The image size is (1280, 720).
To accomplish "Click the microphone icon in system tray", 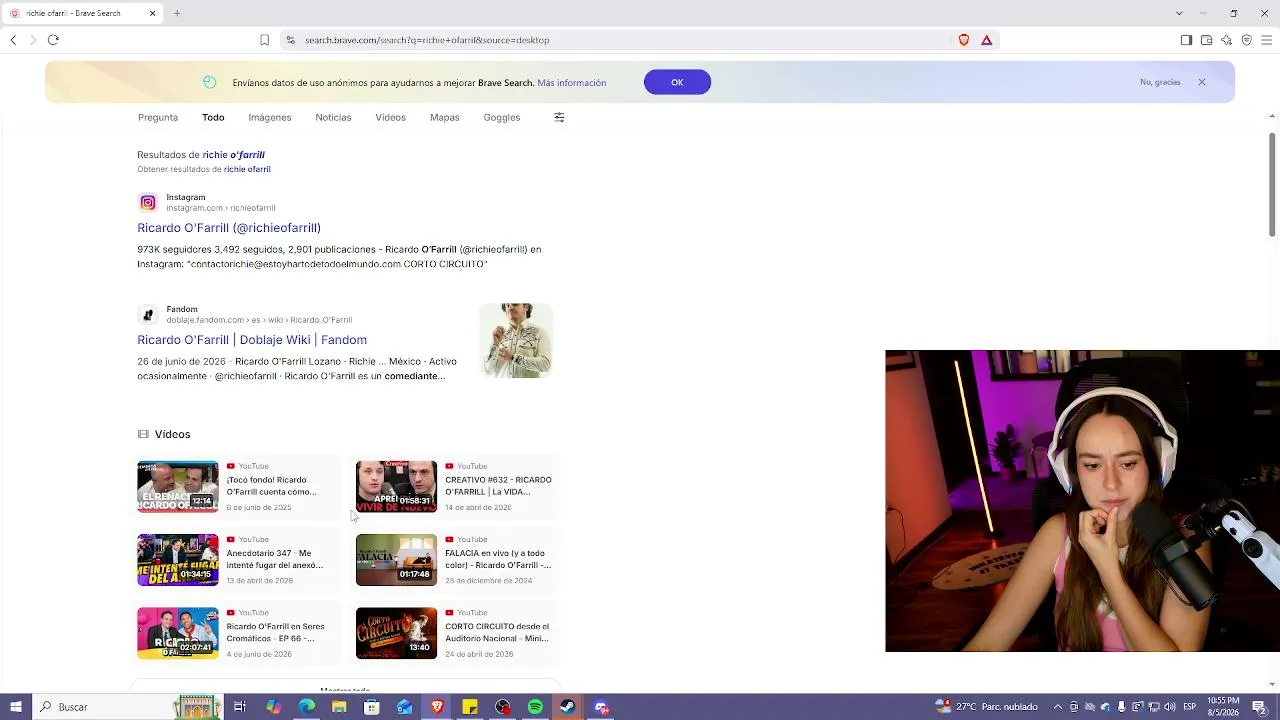I will coord(1122,707).
